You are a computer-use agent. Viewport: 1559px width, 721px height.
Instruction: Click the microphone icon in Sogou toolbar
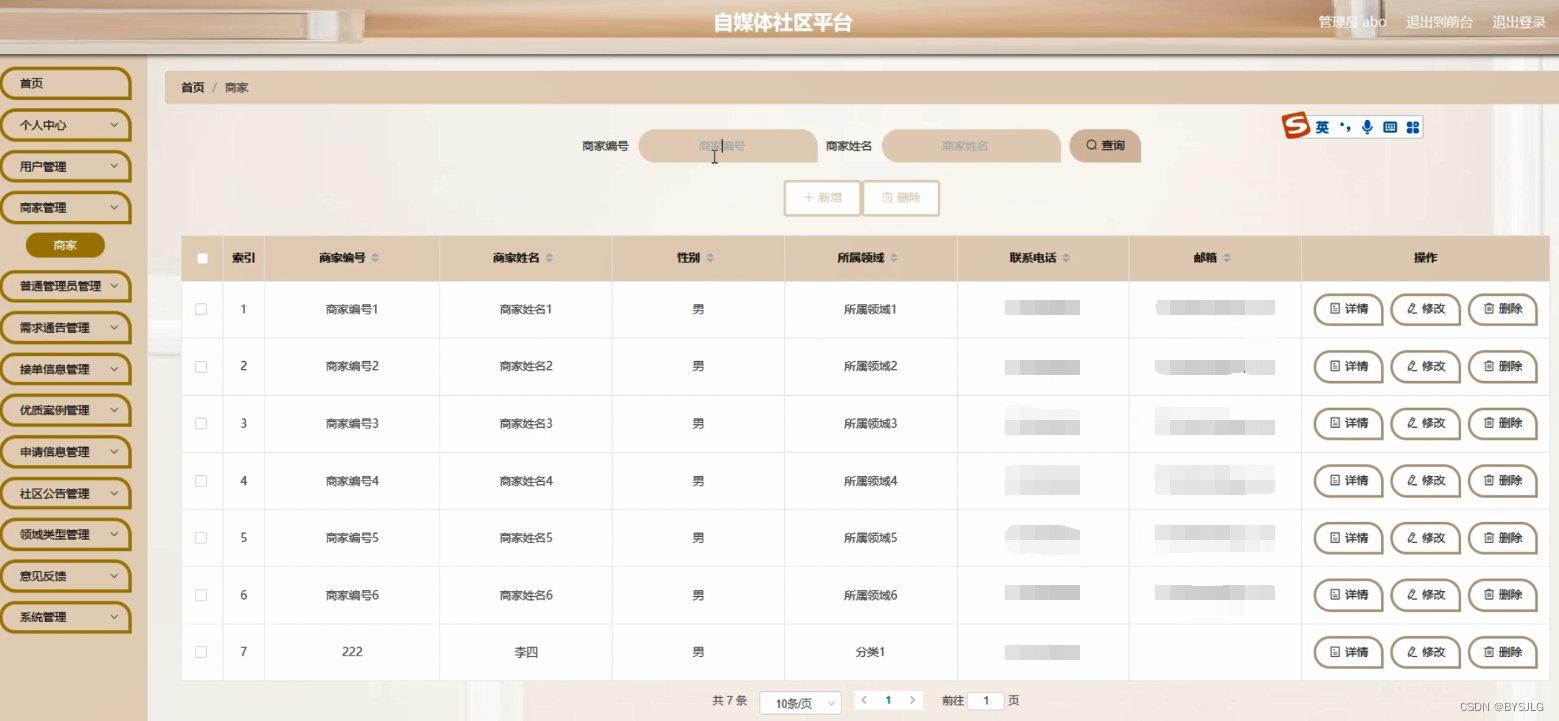pos(1367,127)
